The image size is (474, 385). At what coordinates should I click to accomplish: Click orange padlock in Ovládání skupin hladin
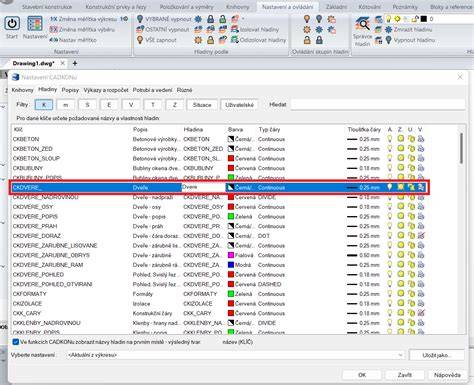point(307,40)
